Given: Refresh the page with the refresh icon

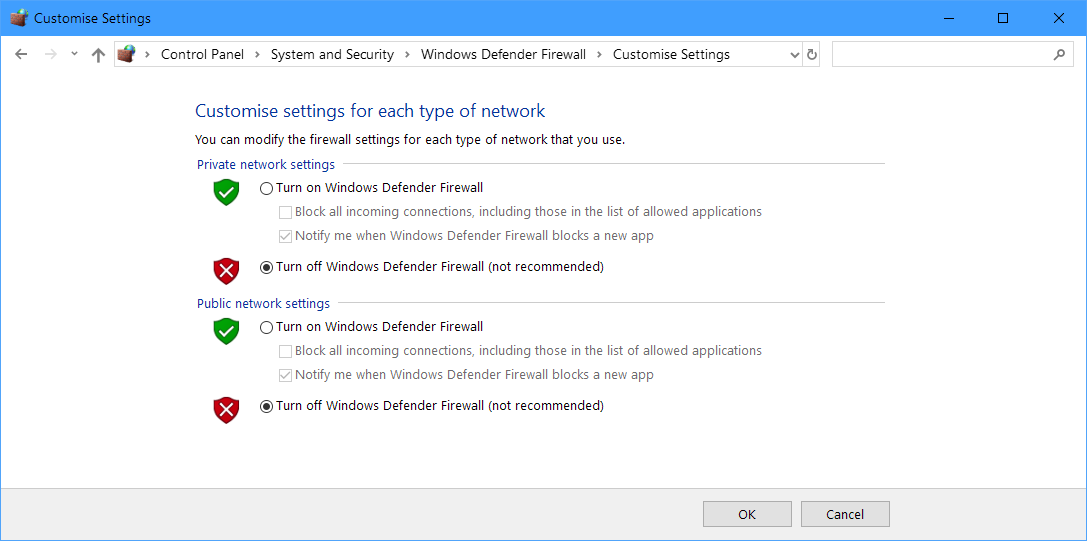Looking at the screenshot, I should tap(812, 55).
